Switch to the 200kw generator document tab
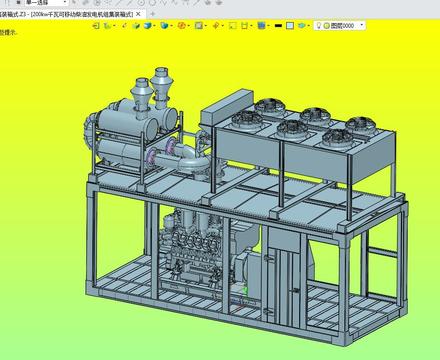 click(x=67, y=14)
